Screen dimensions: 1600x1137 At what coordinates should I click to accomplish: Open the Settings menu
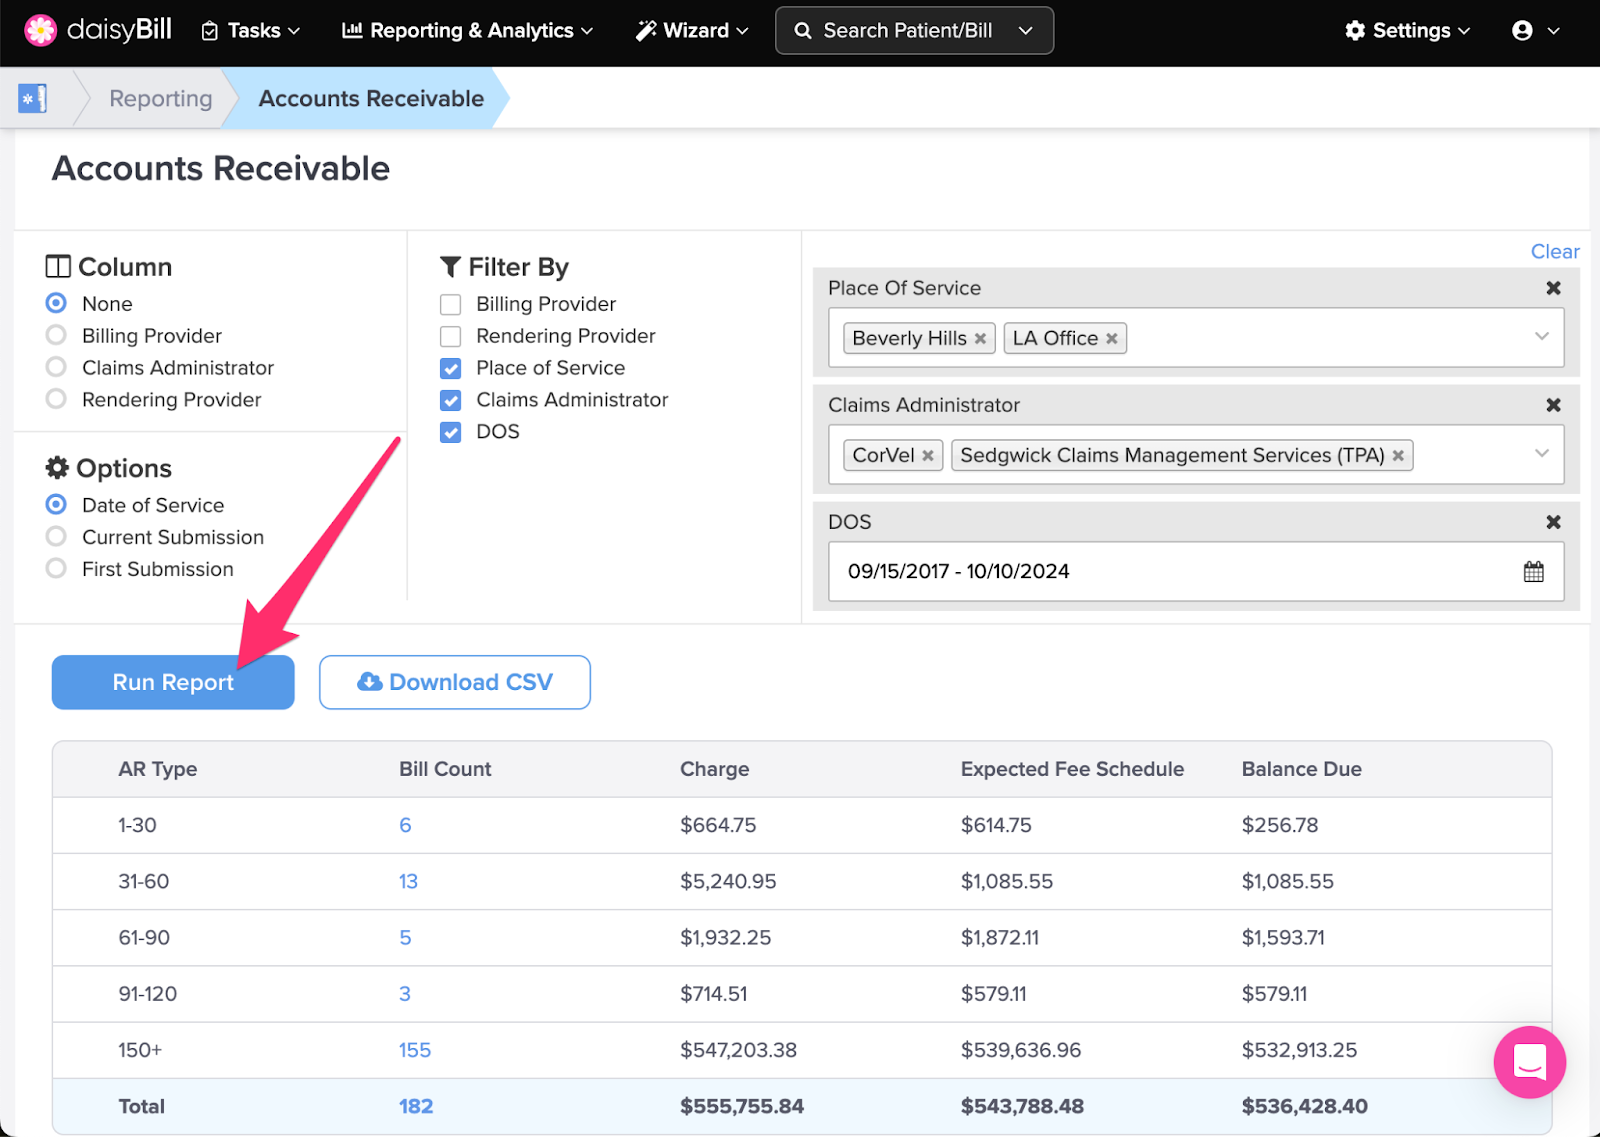(1408, 31)
